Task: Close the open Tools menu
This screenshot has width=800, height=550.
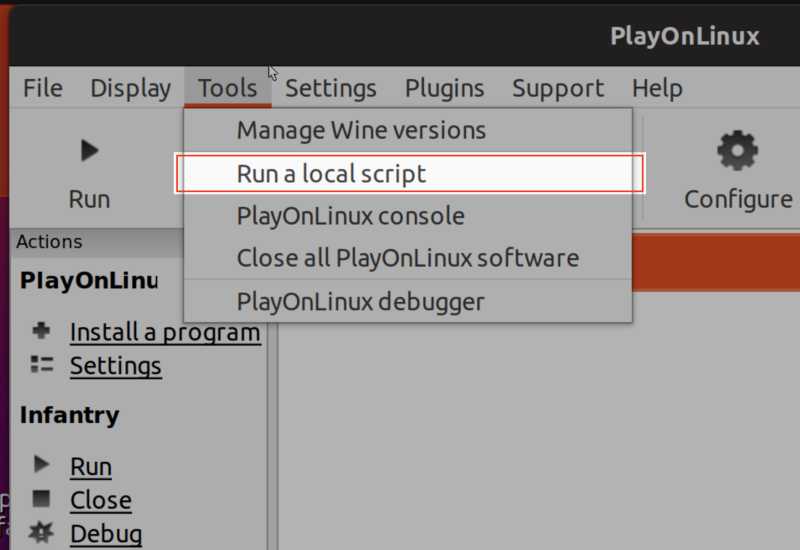Action: tap(228, 88)
